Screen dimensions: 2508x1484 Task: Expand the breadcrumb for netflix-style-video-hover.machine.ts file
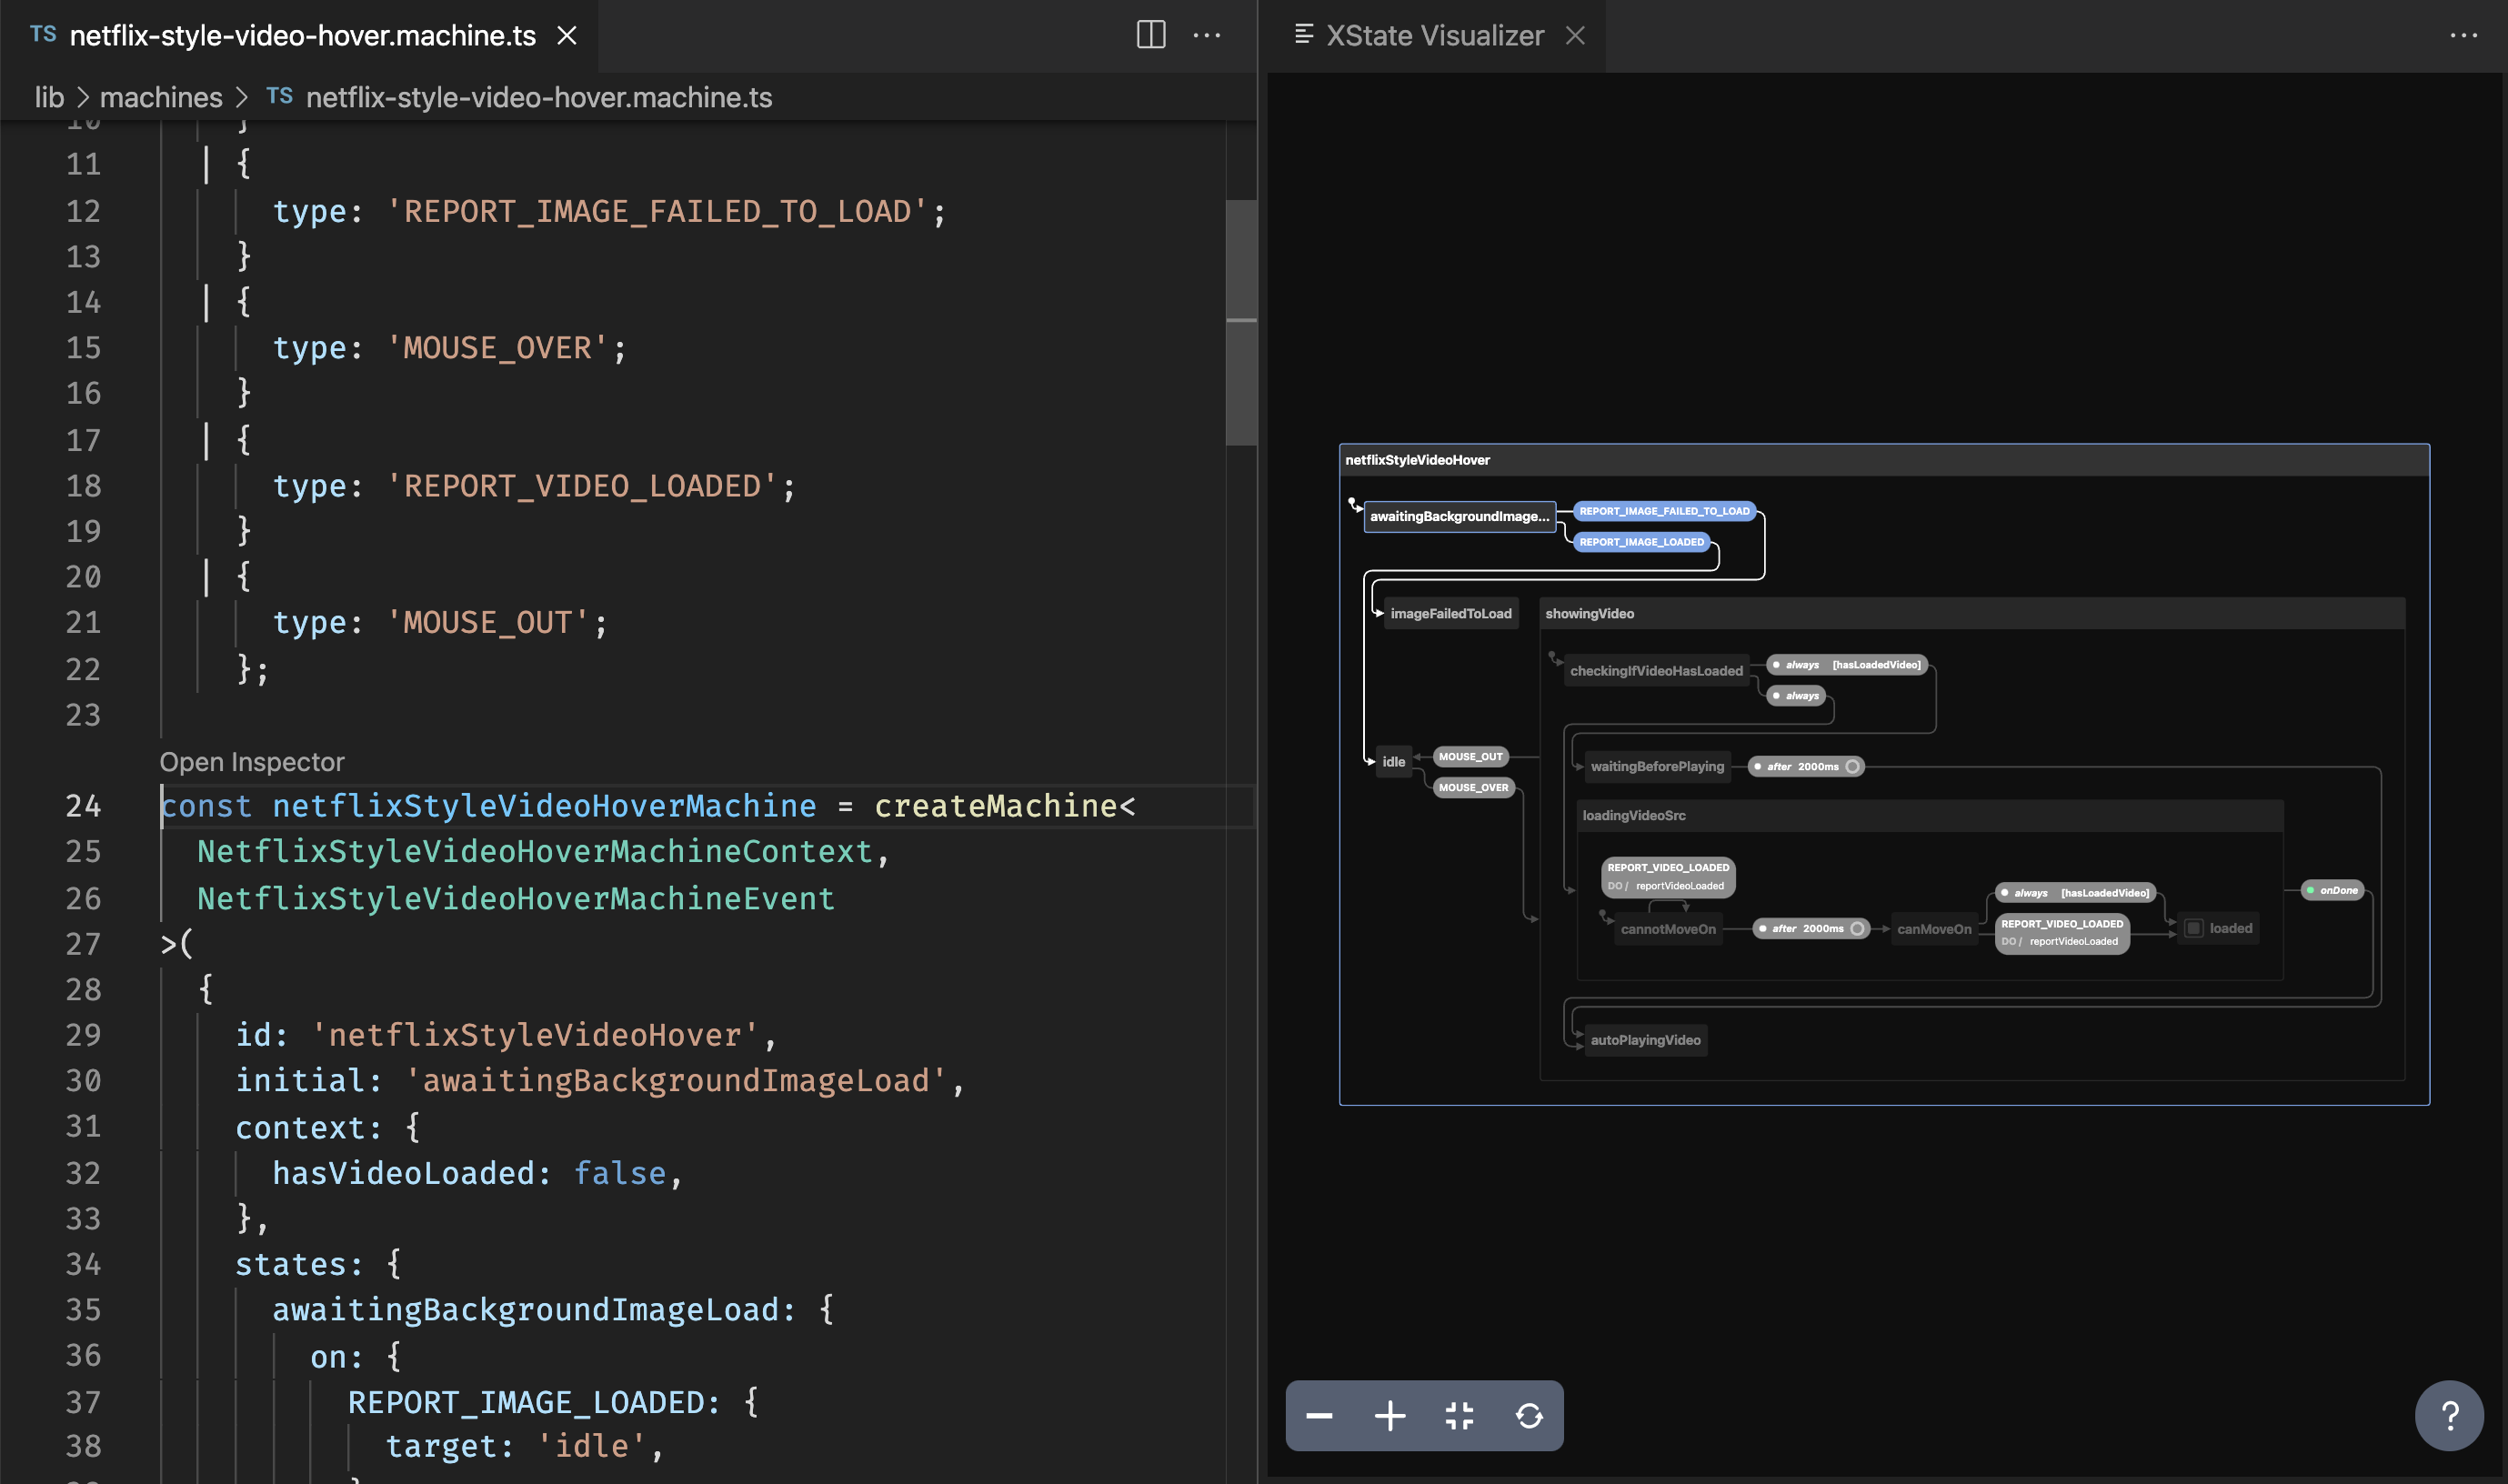538,97
